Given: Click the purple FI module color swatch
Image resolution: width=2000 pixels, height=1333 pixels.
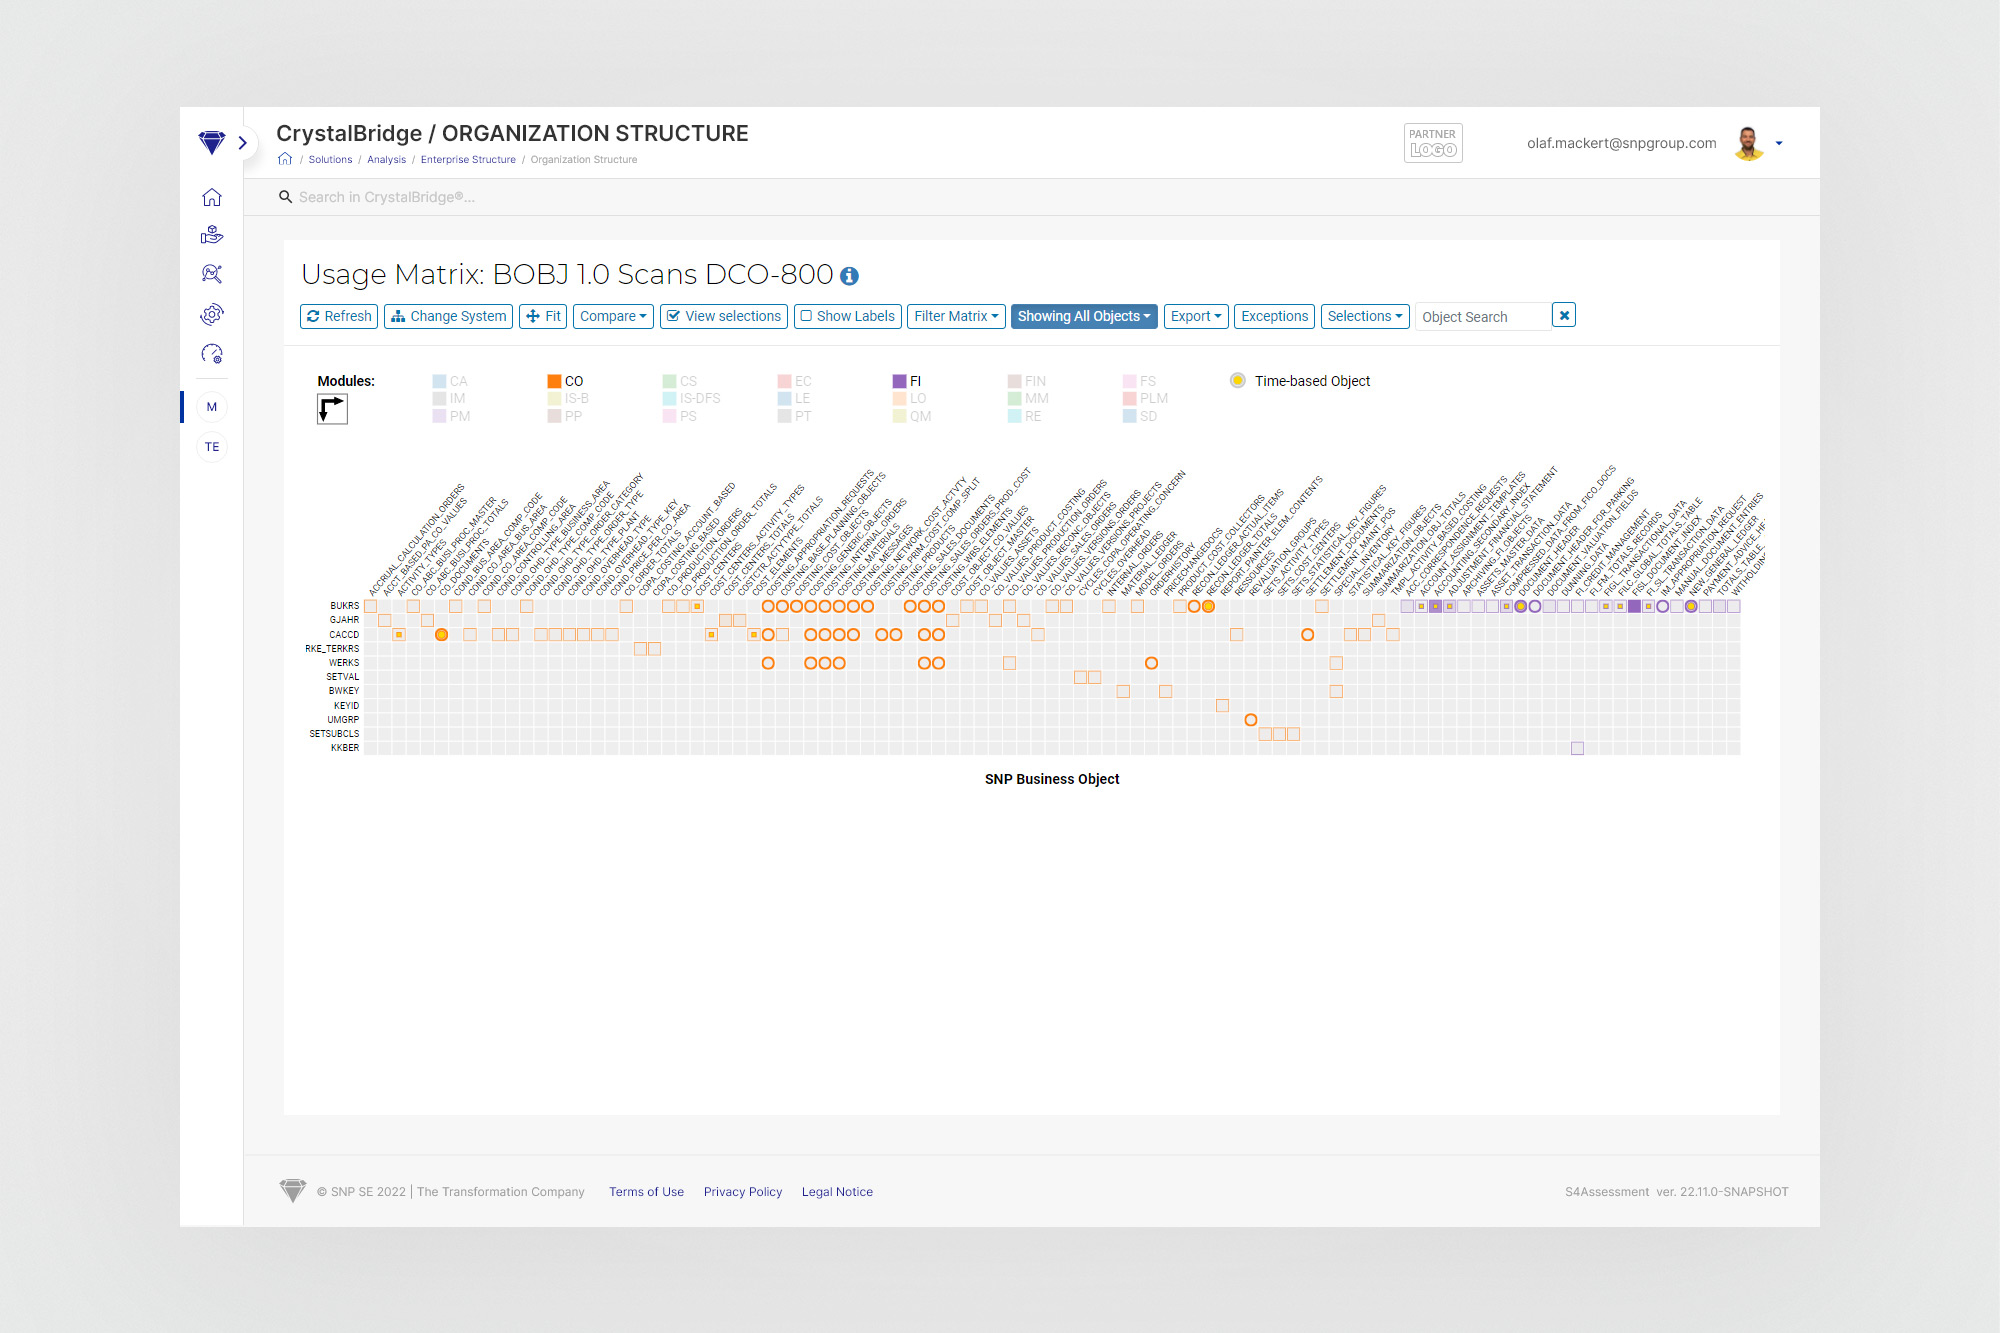Looking at the screenshot, I should click(x=899, y=381).
